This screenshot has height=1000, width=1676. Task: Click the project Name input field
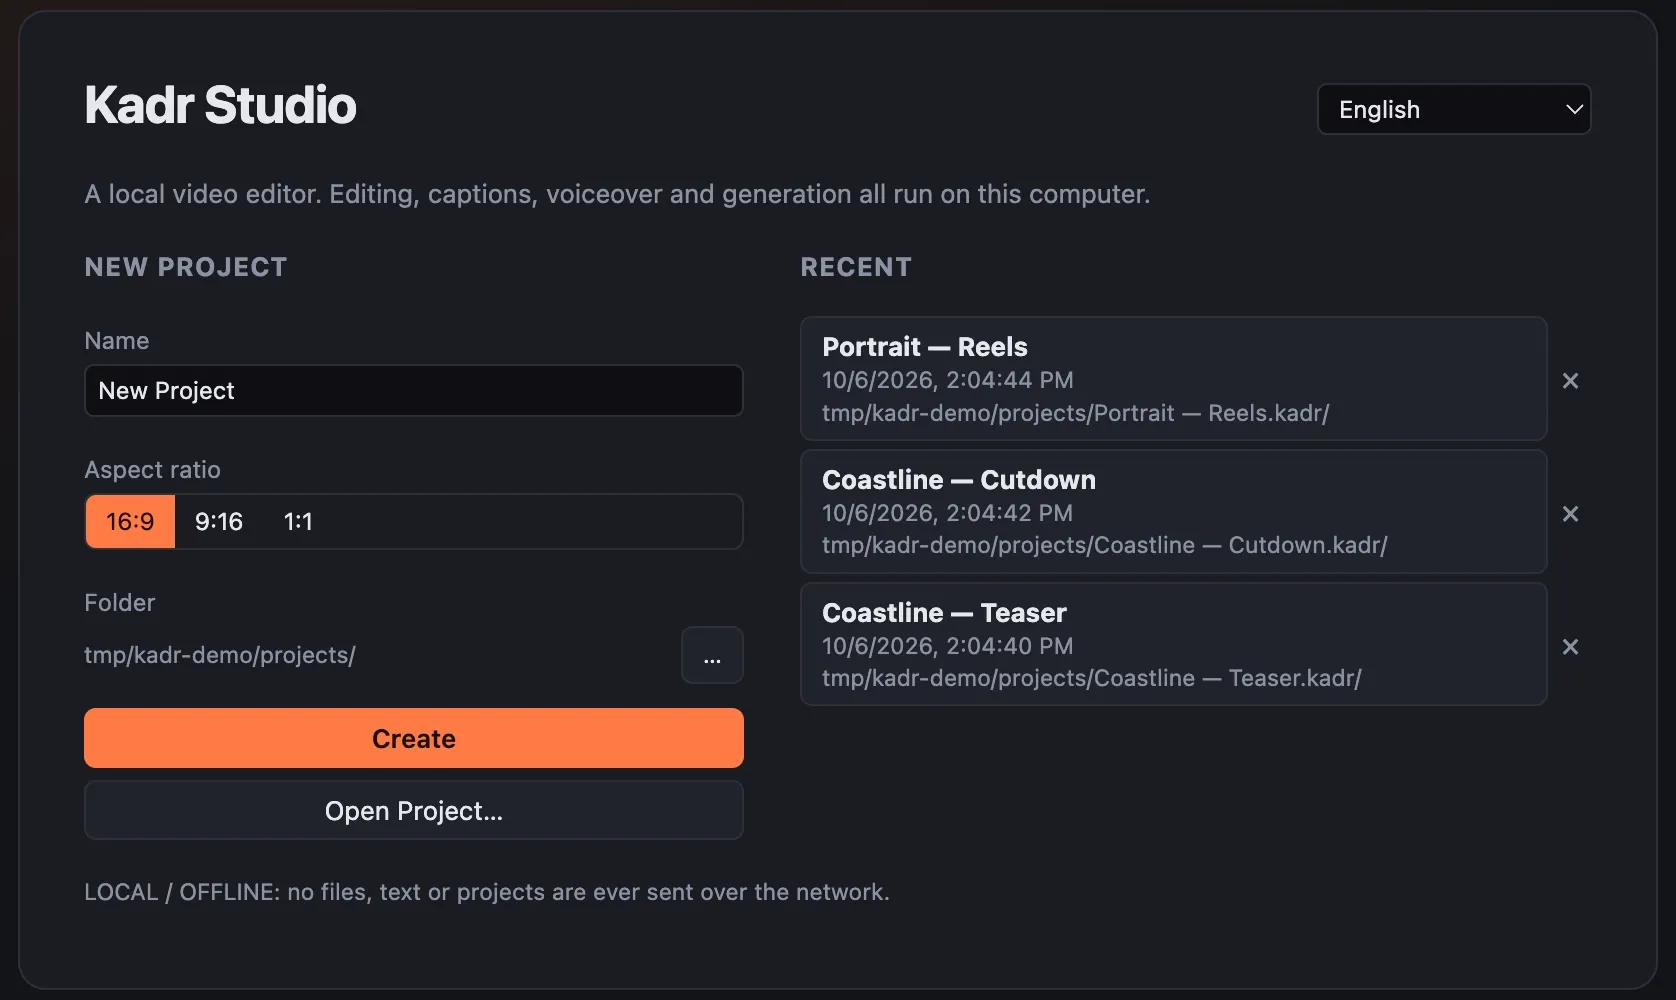(x=413, y=391)
